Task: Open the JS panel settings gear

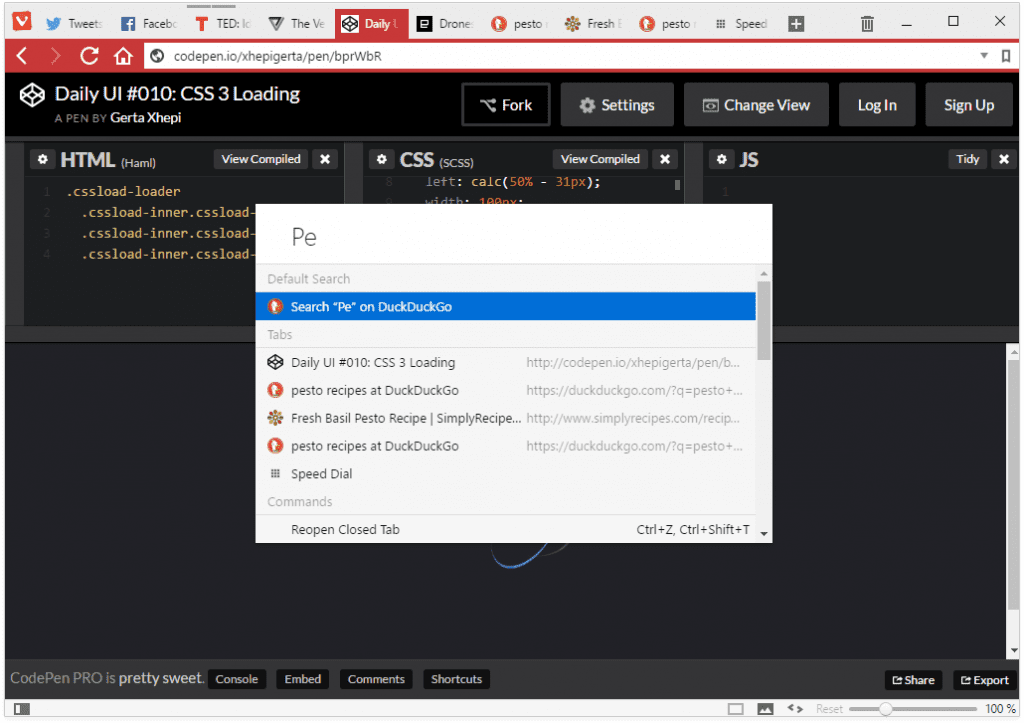Action: tap(722, 159)
